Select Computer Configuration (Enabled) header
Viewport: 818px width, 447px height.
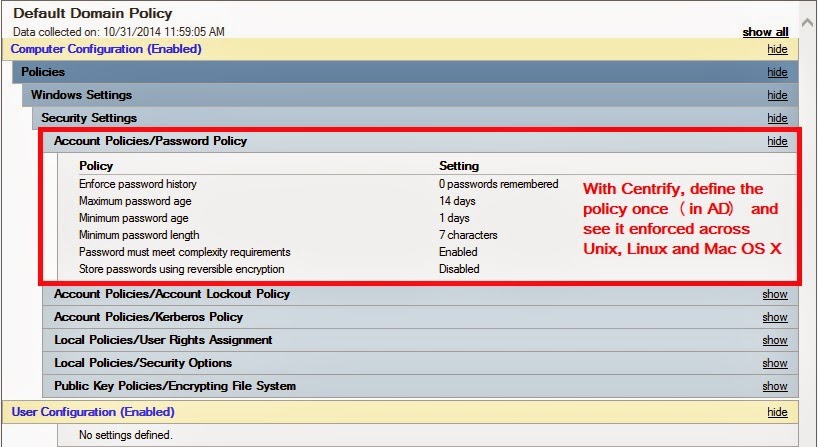point(400,49)
